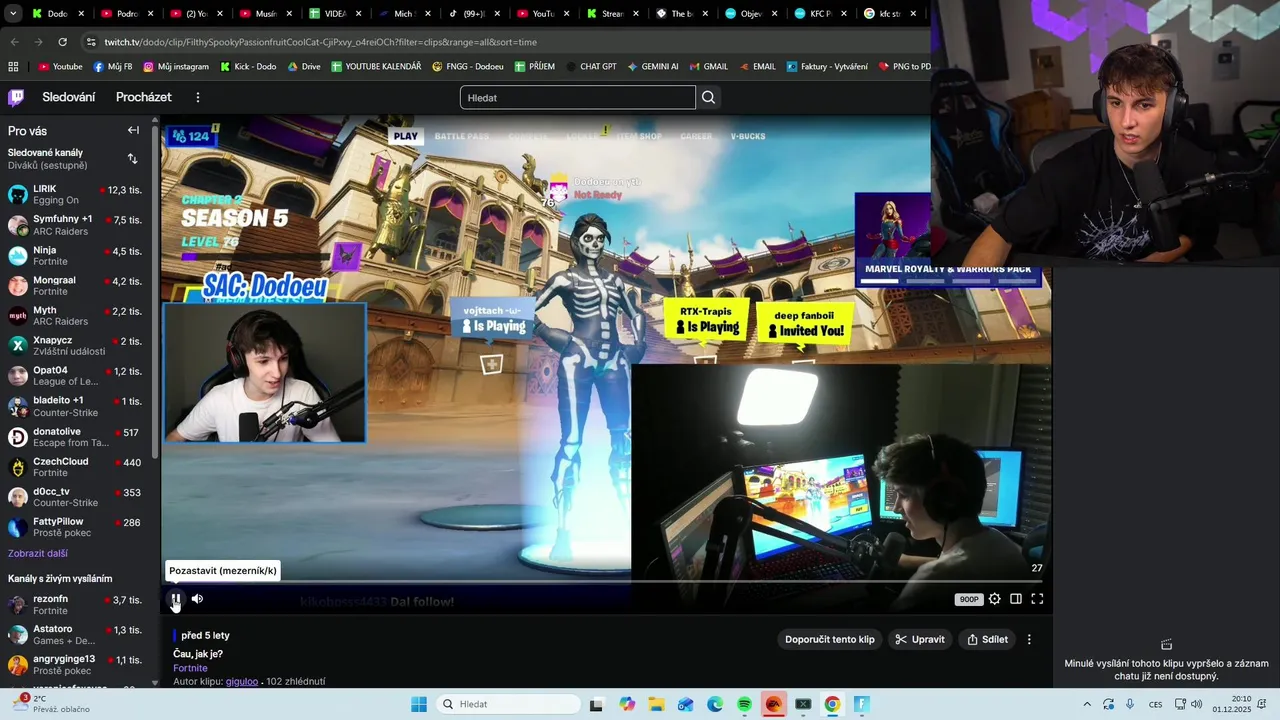Open the Kick - Dodo bookmark
This screenshot has width=1280, height=720.
pos(247,67)
